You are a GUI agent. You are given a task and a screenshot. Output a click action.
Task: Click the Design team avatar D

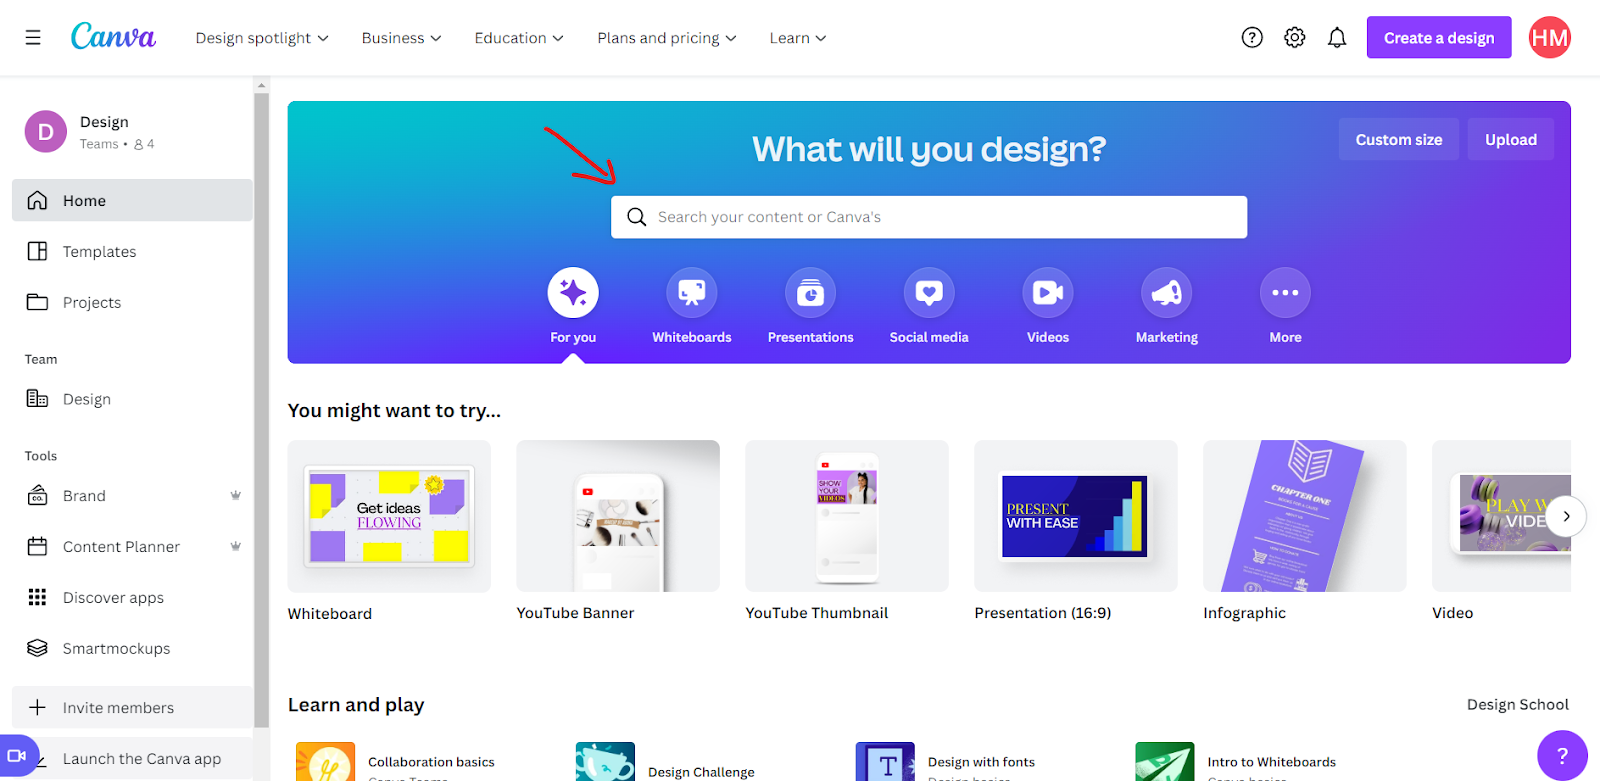pos(46,132)
